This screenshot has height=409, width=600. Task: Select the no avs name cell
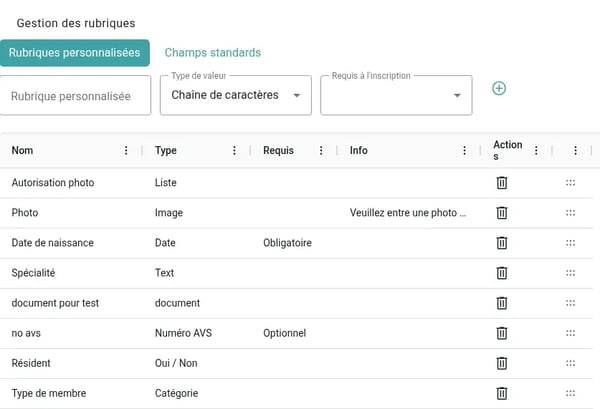26,333
